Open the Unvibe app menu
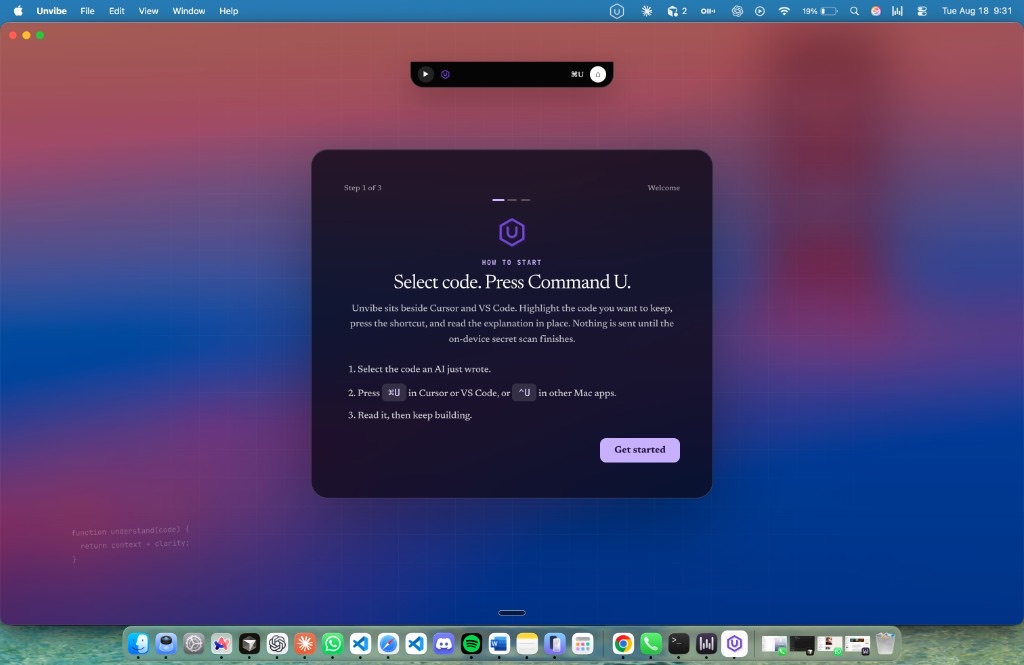This screenshot has height=665, width=1024. click(x=52, y=11)
